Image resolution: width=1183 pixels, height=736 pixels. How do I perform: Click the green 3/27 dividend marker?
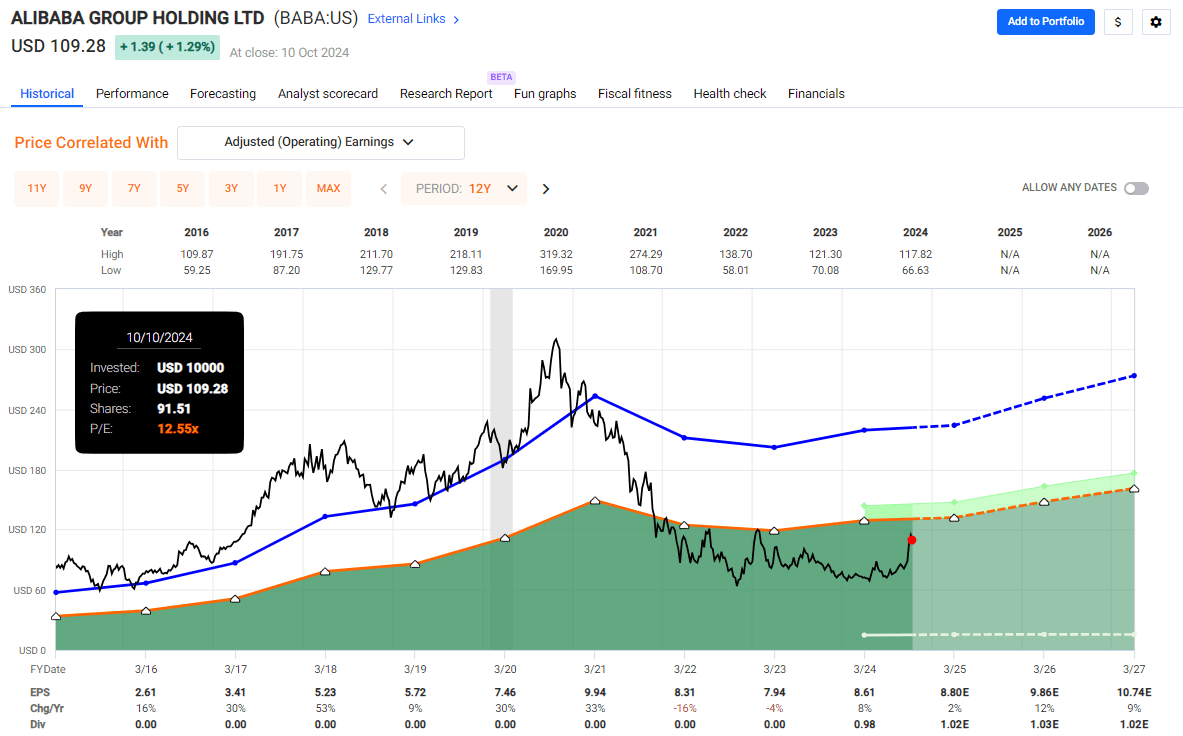1134,473
